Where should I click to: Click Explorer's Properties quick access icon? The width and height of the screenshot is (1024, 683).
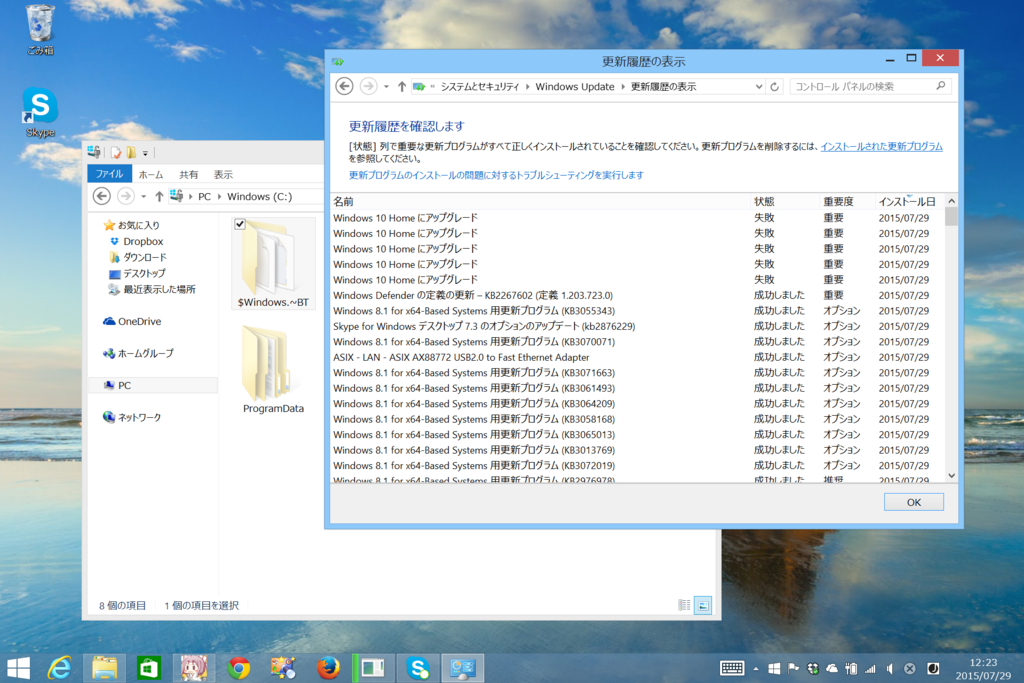pos(116,153)
